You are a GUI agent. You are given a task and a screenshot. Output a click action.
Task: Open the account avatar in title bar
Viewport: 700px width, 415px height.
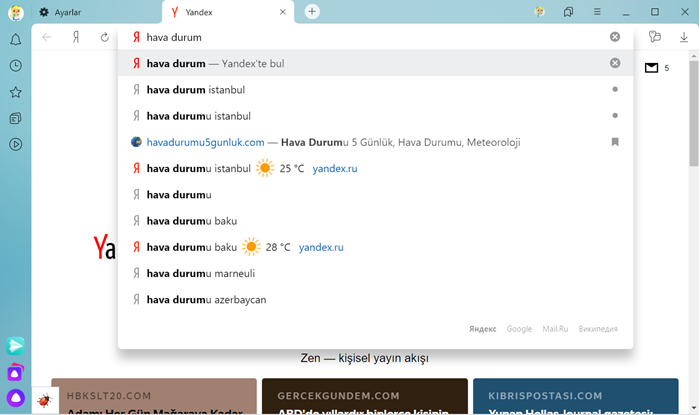point(540,12)
